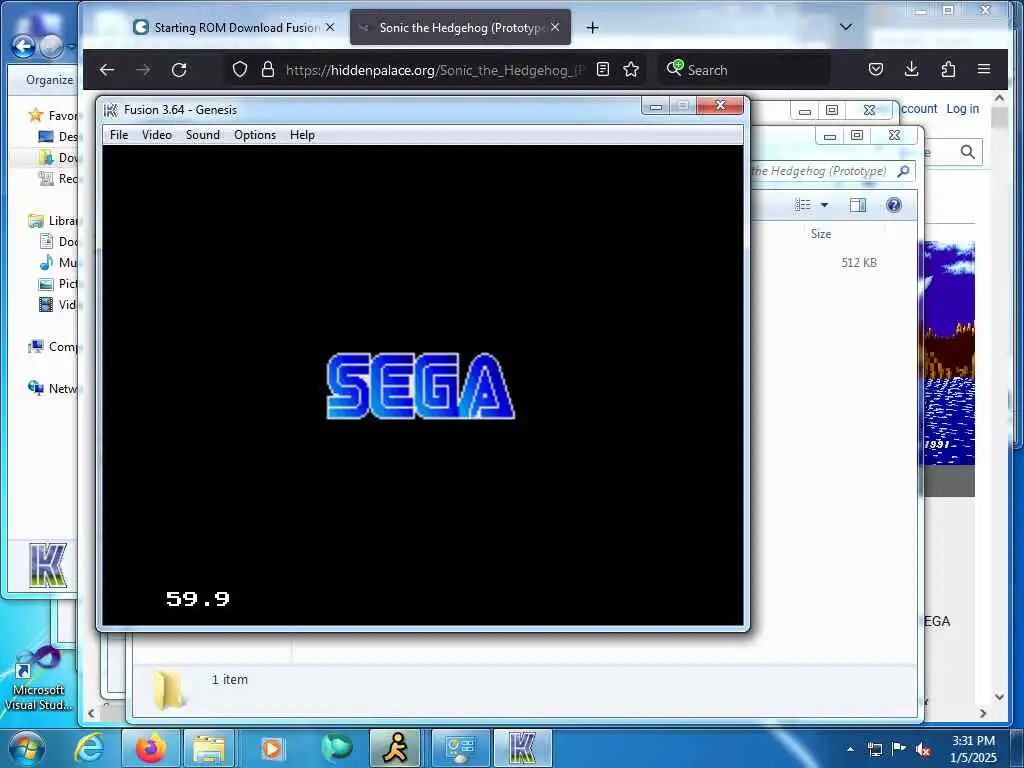1024x768 pixels.
Task: Open Firefox extensions menu
Action: (x=948, y=69)
